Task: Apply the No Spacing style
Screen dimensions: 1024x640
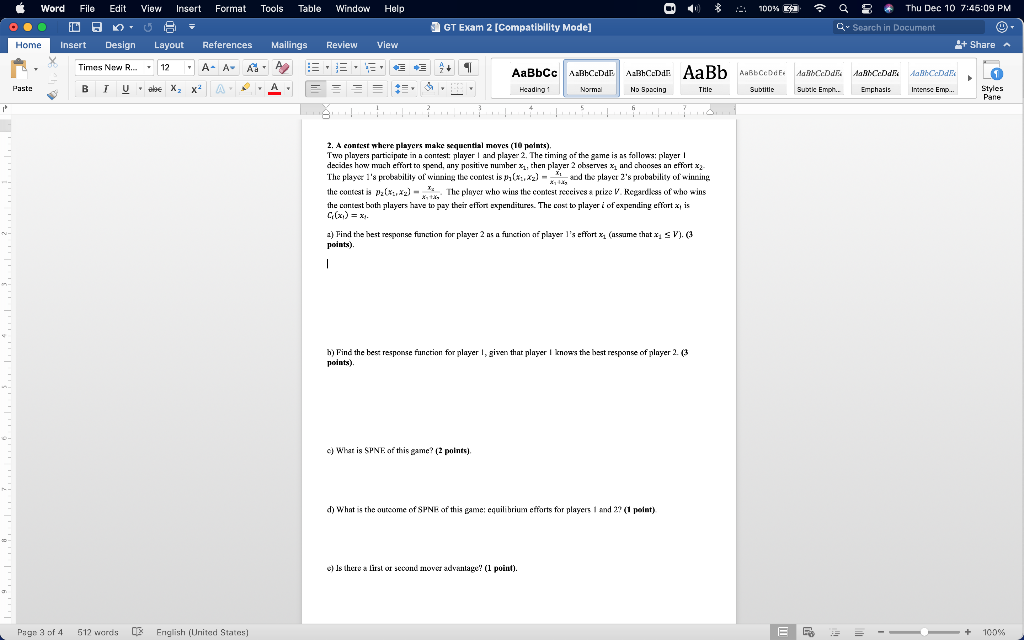Action: [x=648, y=78]
